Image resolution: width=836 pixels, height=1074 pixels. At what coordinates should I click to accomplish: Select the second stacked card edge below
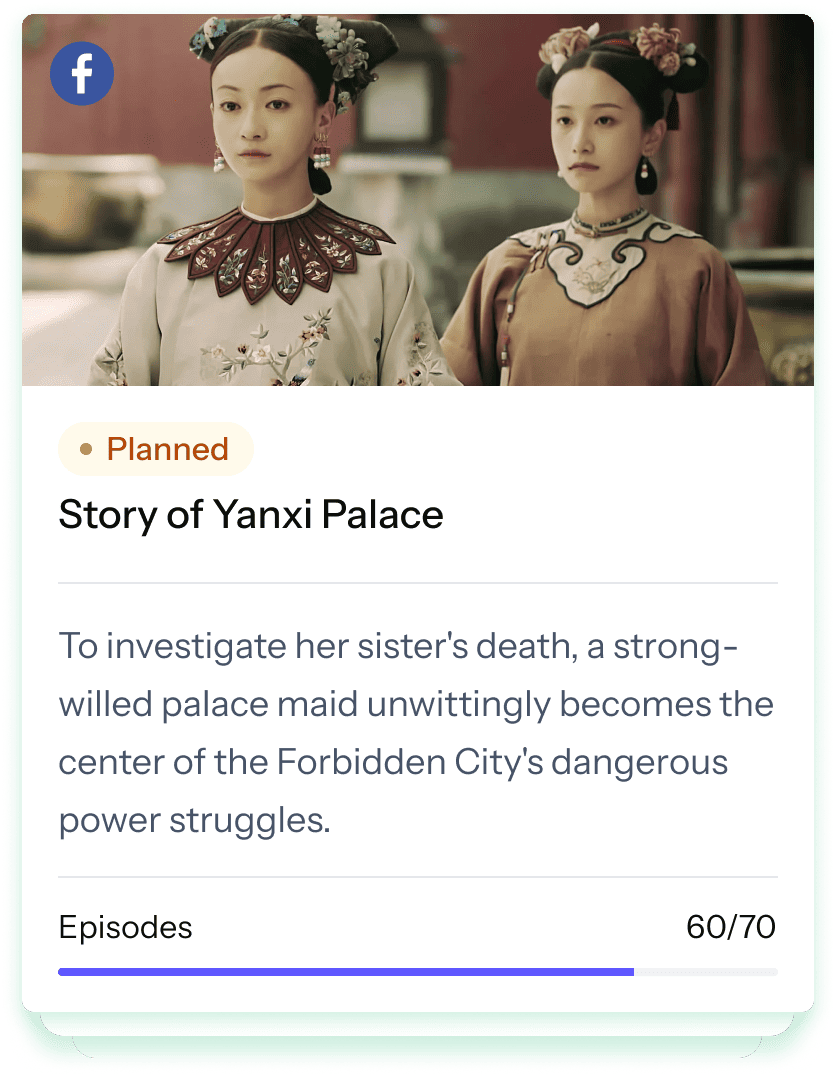coord(418,1024)
